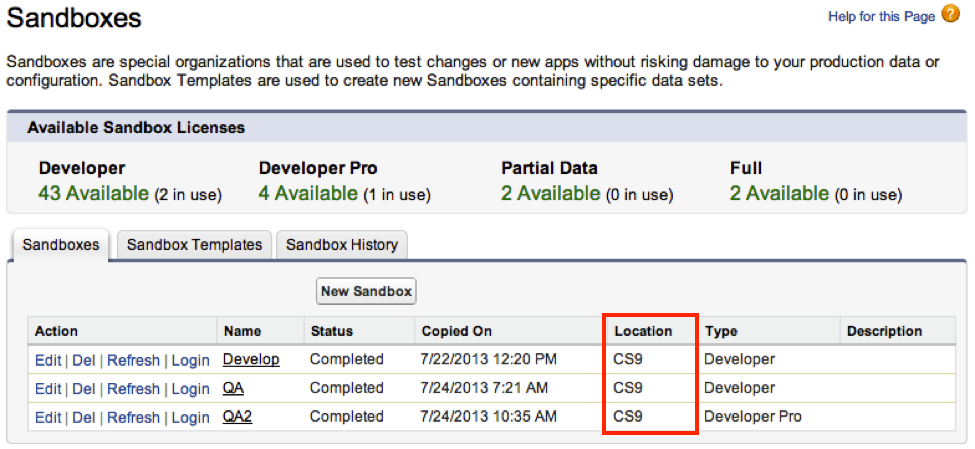
Task: Login to the QA sandbox
Action: pos(190,389)
